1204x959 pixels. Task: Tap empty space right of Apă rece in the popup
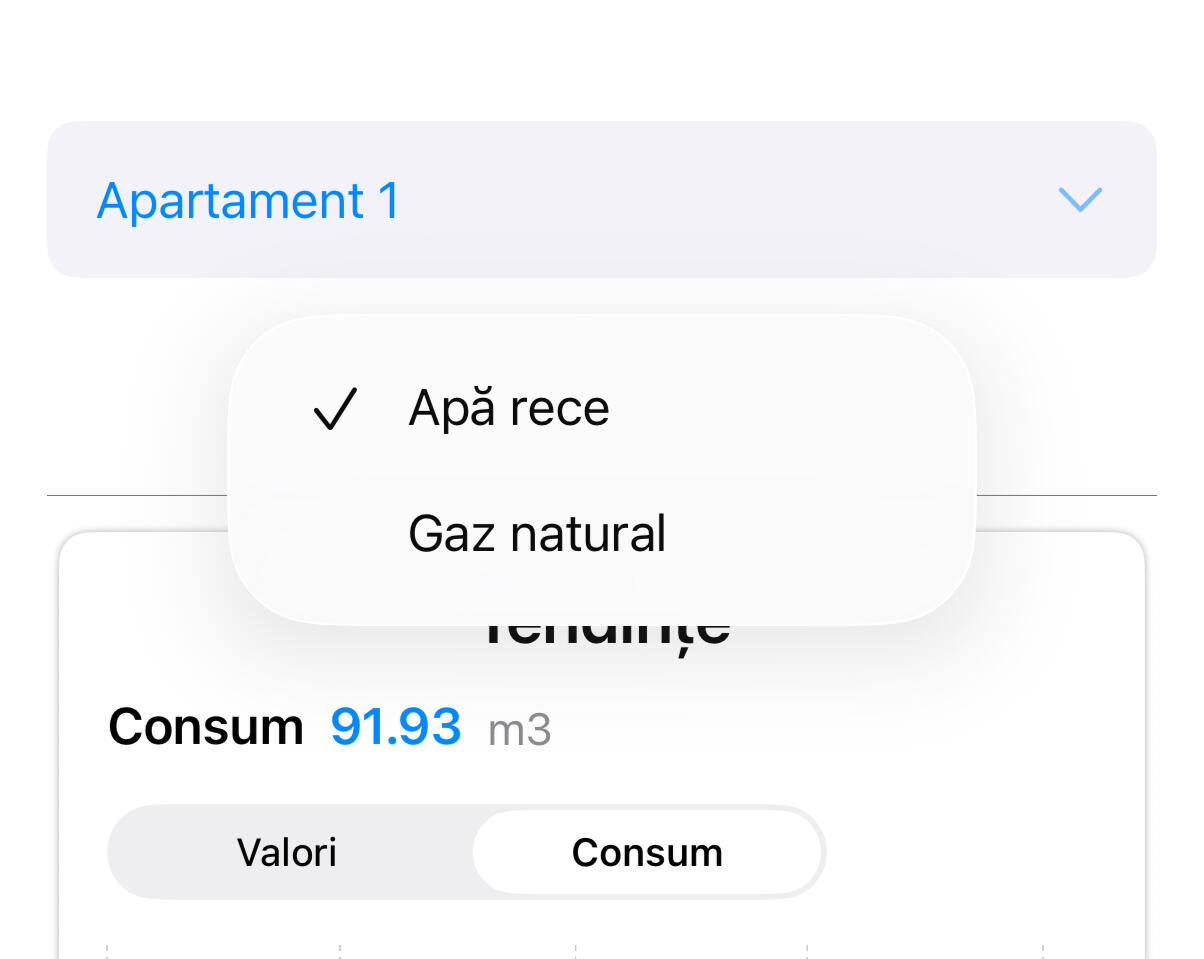coord(800,409)
